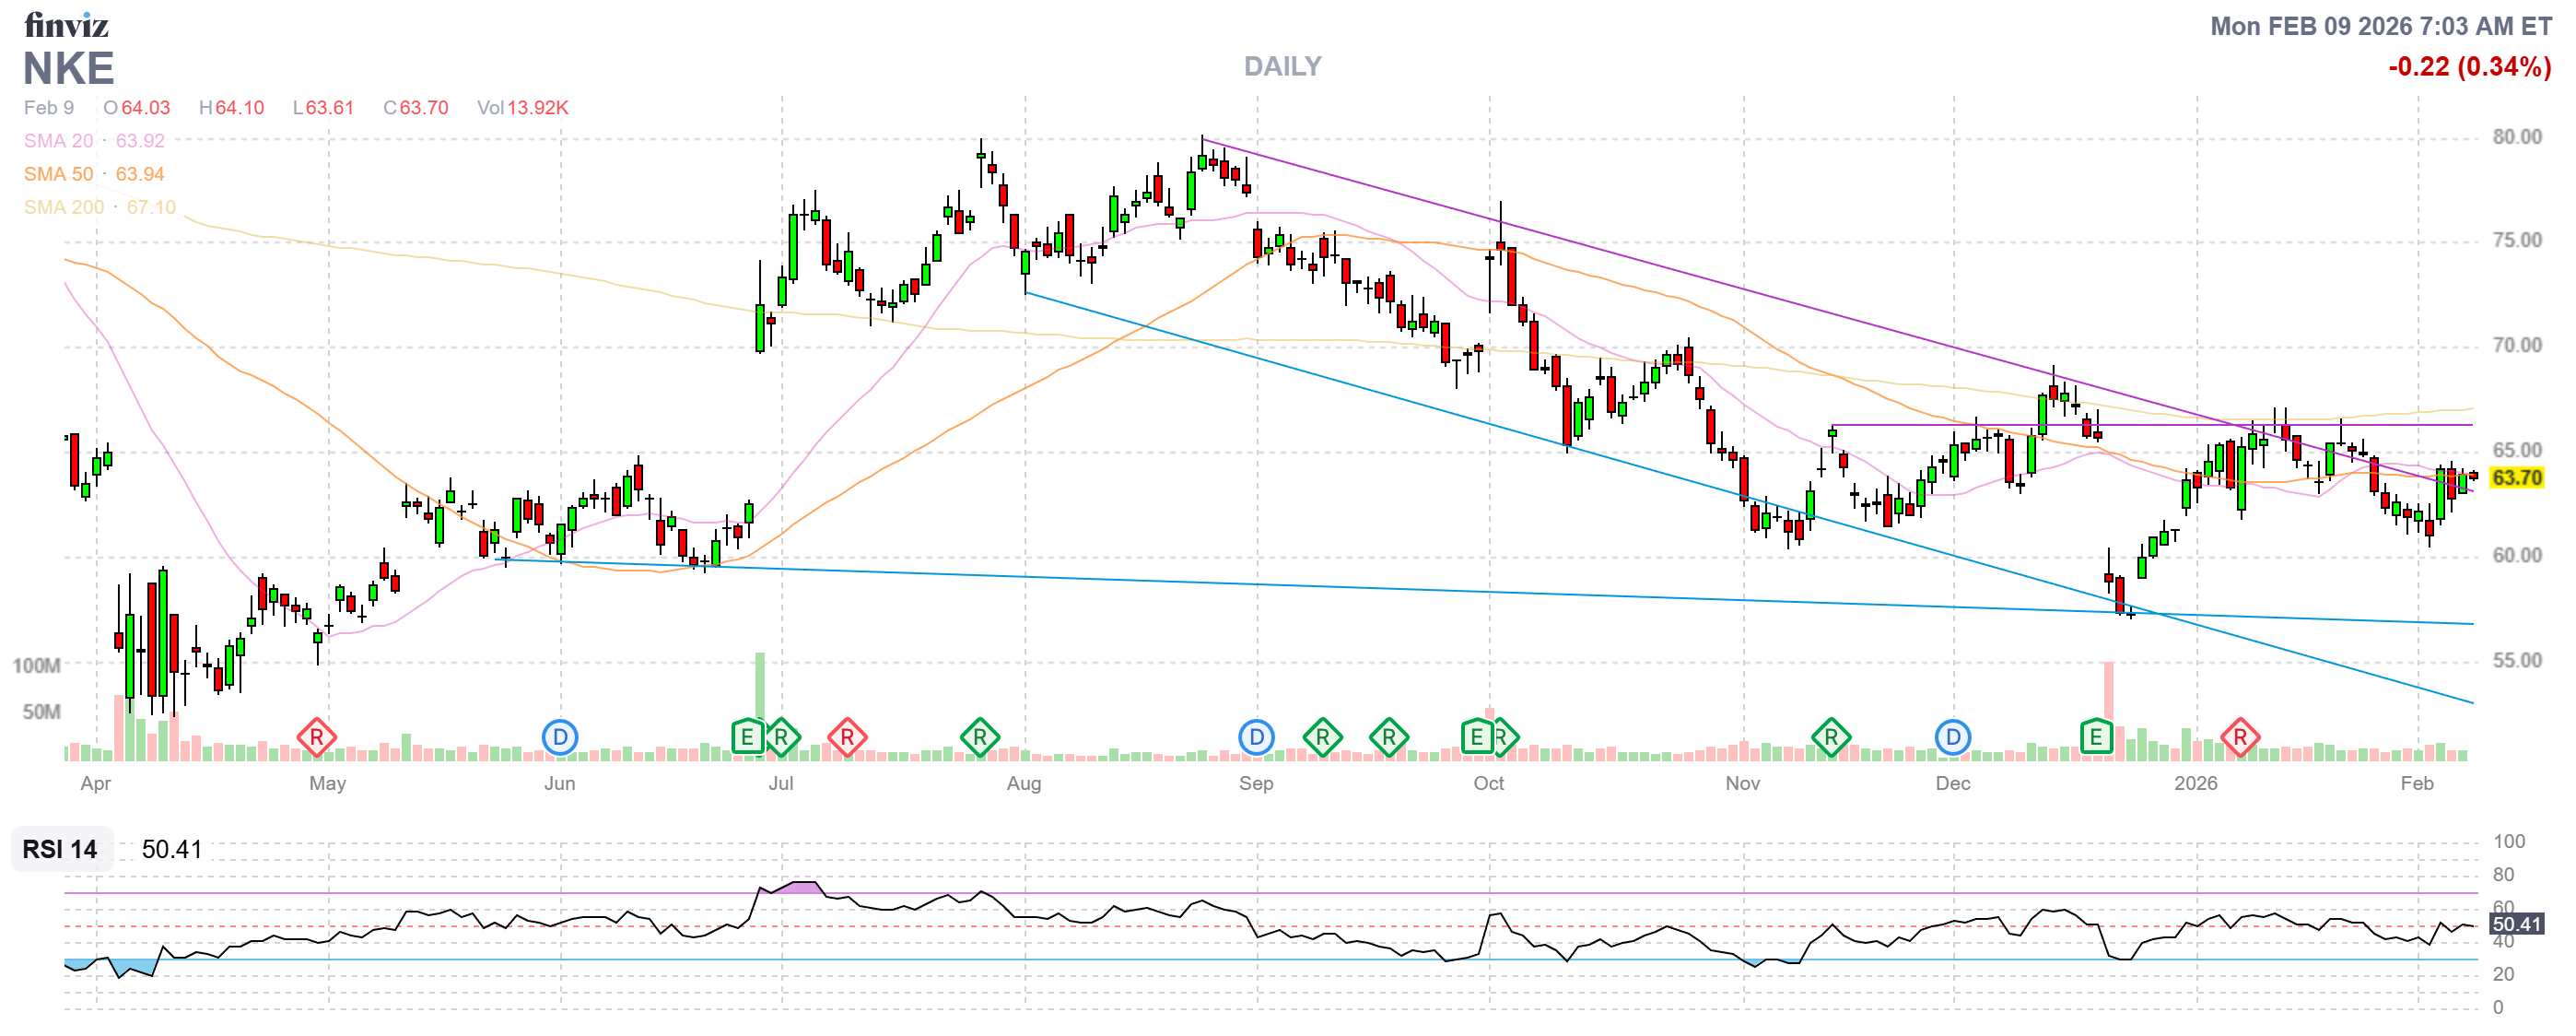The width and height of the screenshot is (2576, 1036).
Task: Click the blue D marker at Sep
Action: pos(1256,738)
